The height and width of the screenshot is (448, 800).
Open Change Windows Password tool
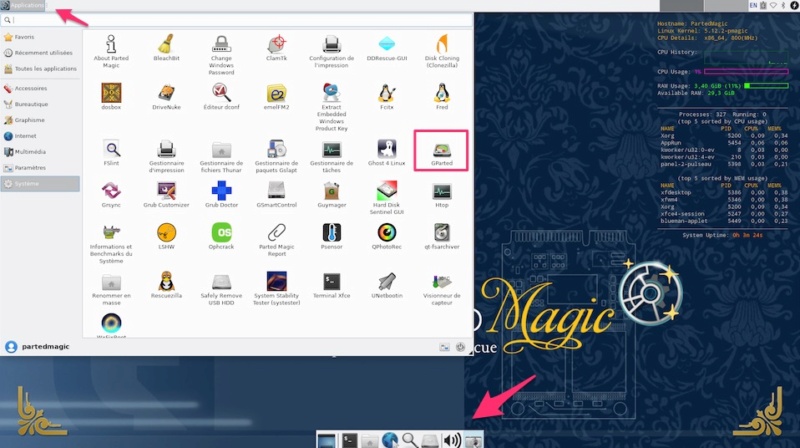(x=221, y=55)
